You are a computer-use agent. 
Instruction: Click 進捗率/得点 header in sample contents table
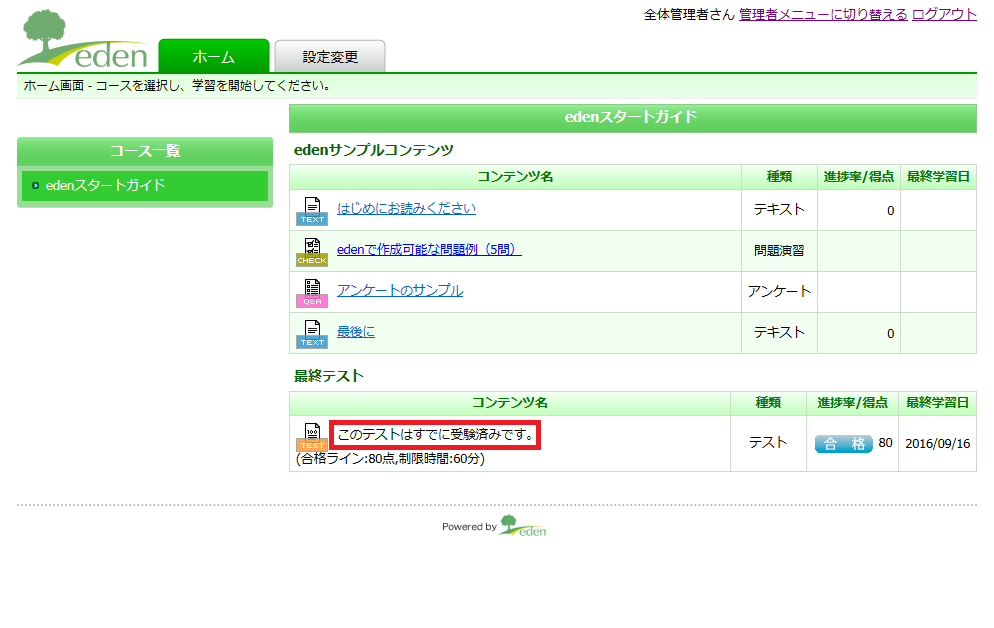[x=858, y=177]
